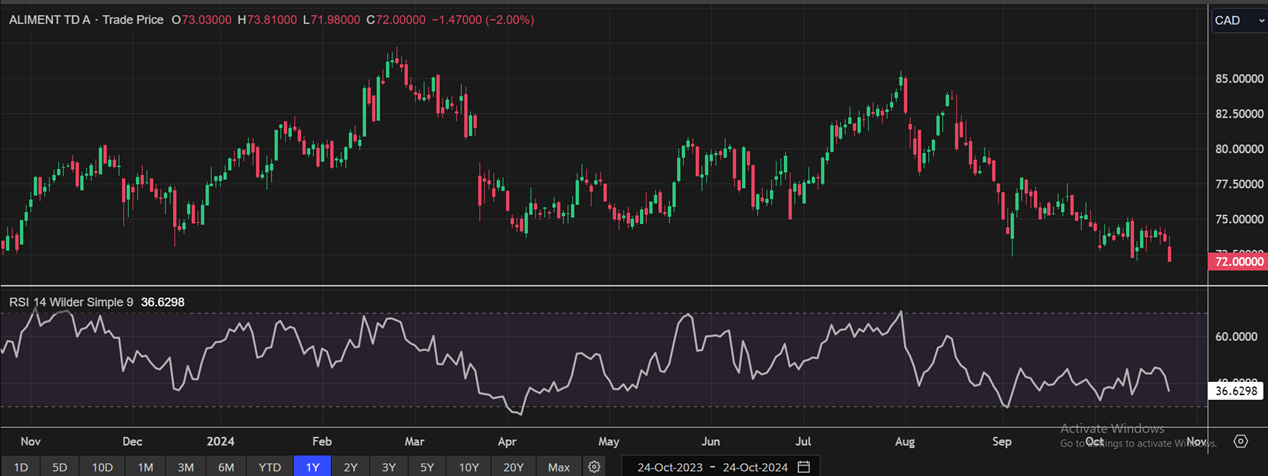The height and width of the screenshot is (476, 1268).
Task: Switch chart to 3M range
Action: 185,467
